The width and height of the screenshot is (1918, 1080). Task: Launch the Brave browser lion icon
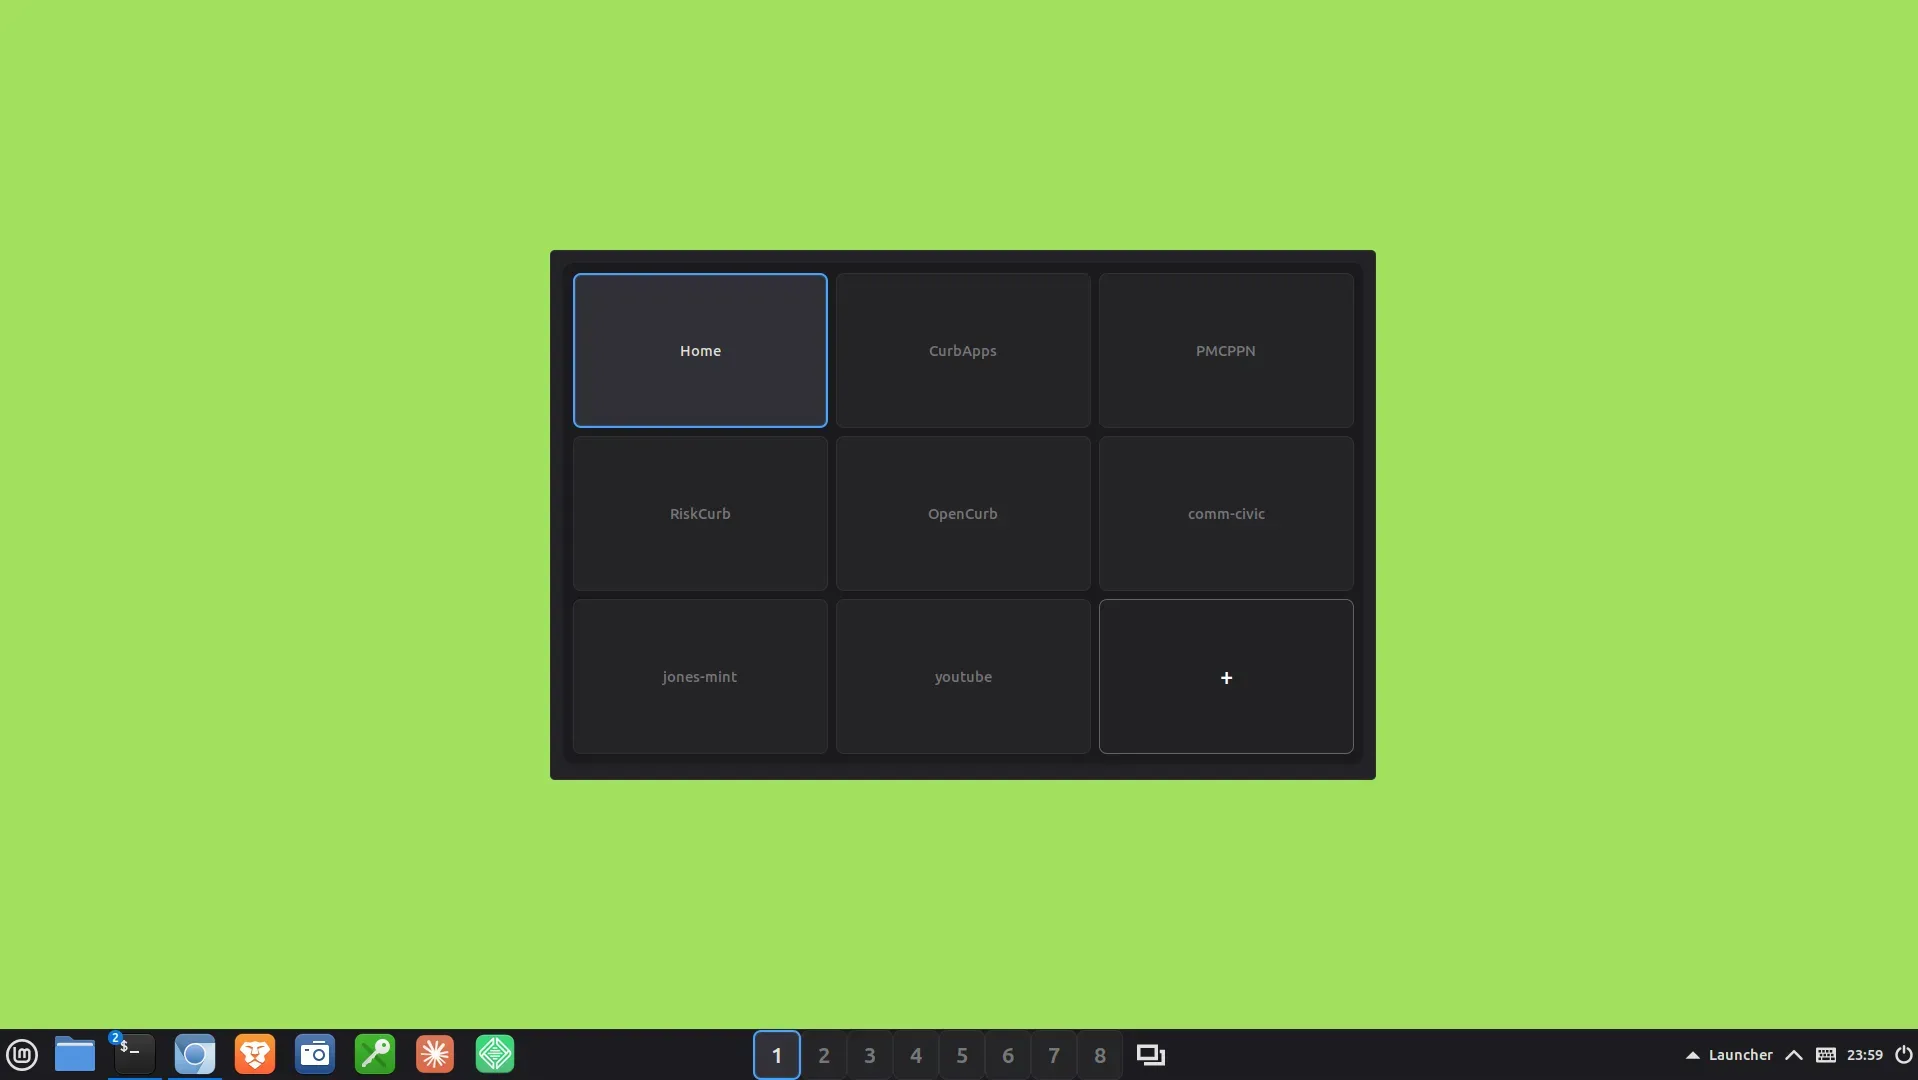point(255,1055)
